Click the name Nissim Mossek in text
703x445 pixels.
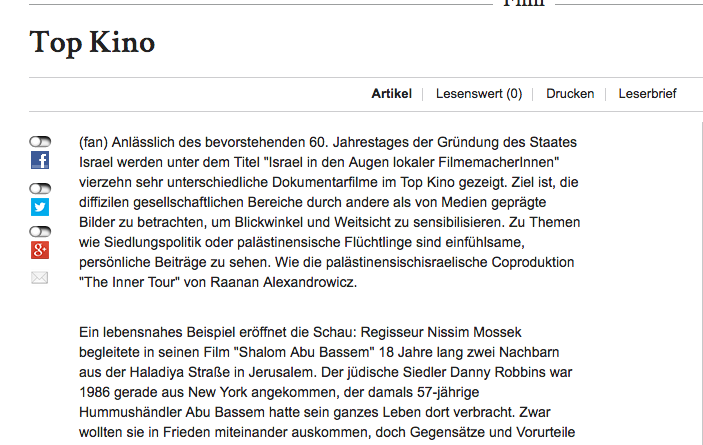click(474, 332)
